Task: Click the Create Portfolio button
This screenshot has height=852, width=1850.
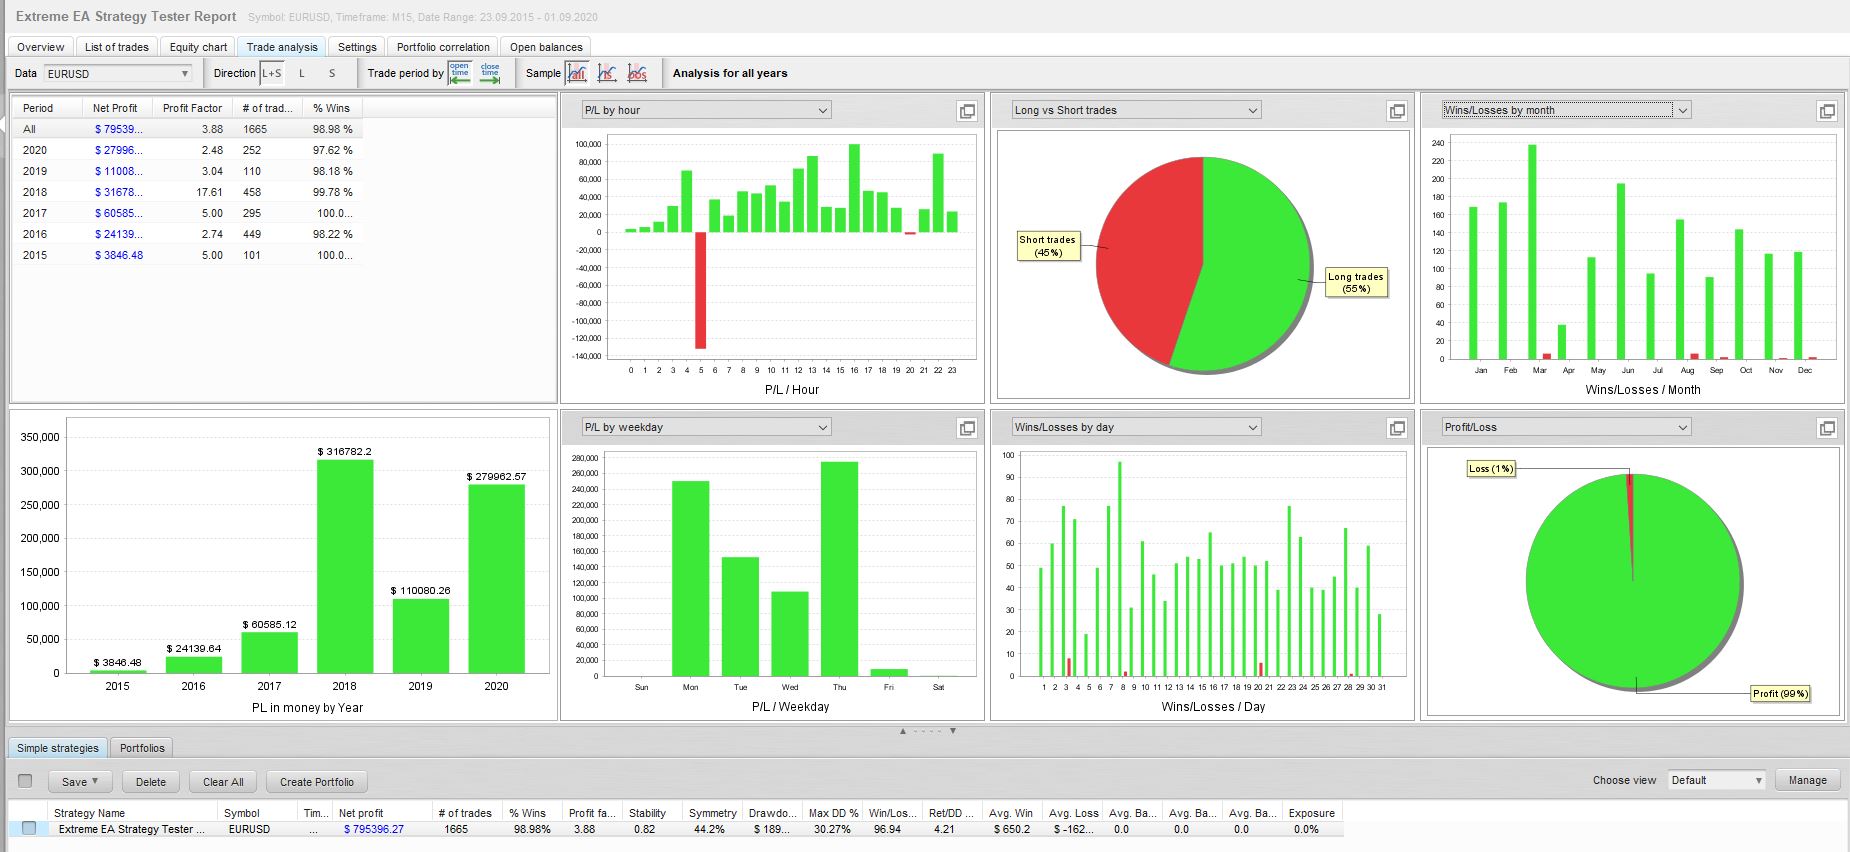Action: 317,782
